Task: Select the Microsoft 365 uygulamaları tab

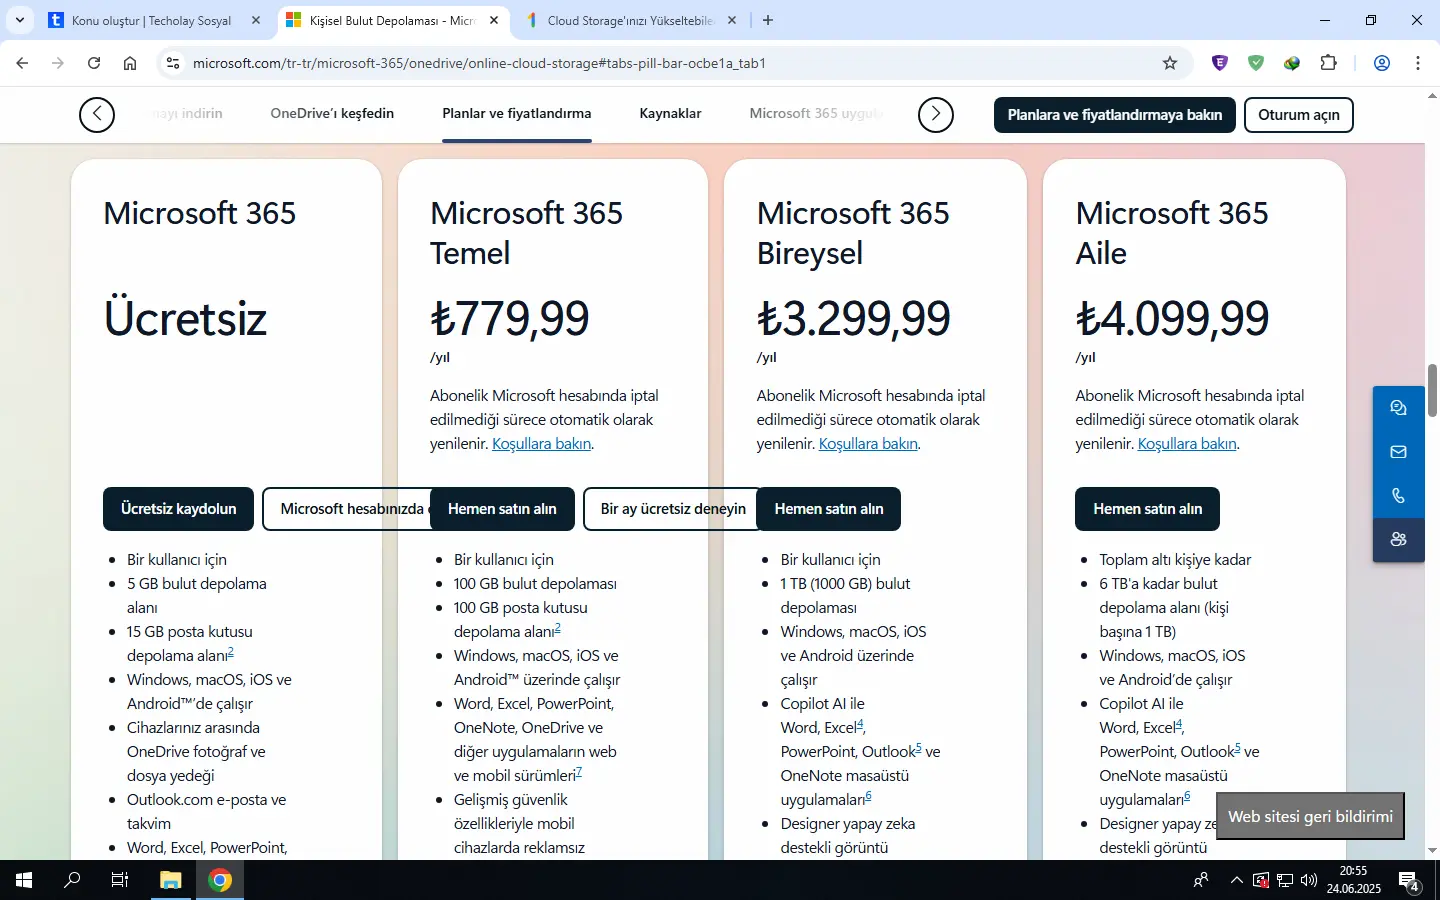Action: pyautogui.click(x=817, y=114)
